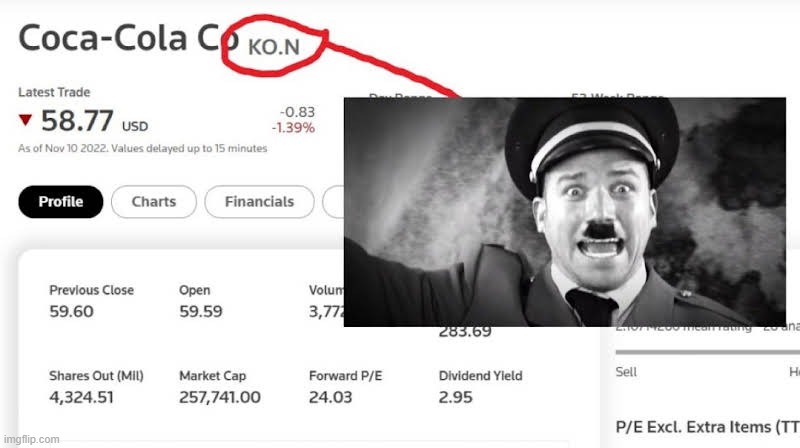The width and height of the screenshot is (800, 448).
Task: Click the Coca-Cola Co heading
Action: click(129, 38)
